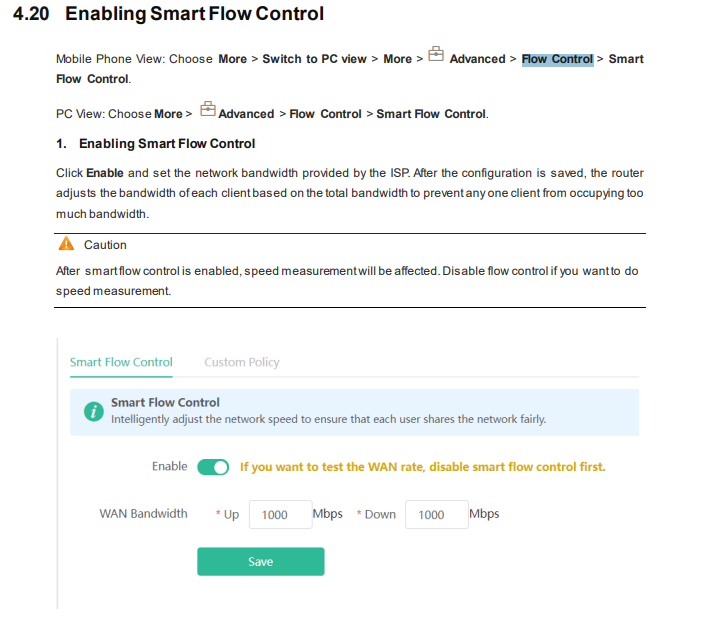The image size is (711, 639).
Task: Click the bold Smart Flow Control banner title
Action: [x=165, y=402]
